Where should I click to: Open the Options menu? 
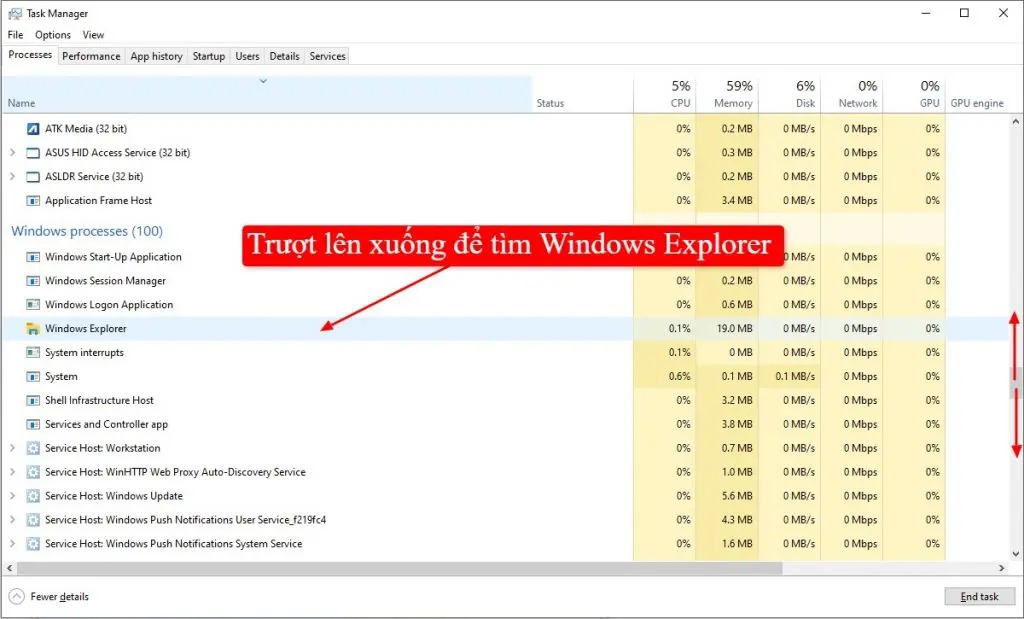(53, 35)
